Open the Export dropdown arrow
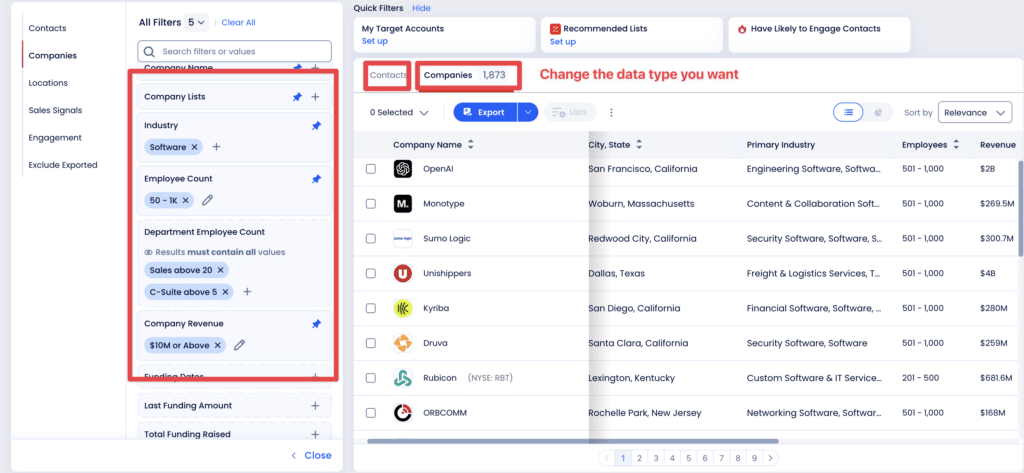The image size is (1024, 473). tap(528, 112)
